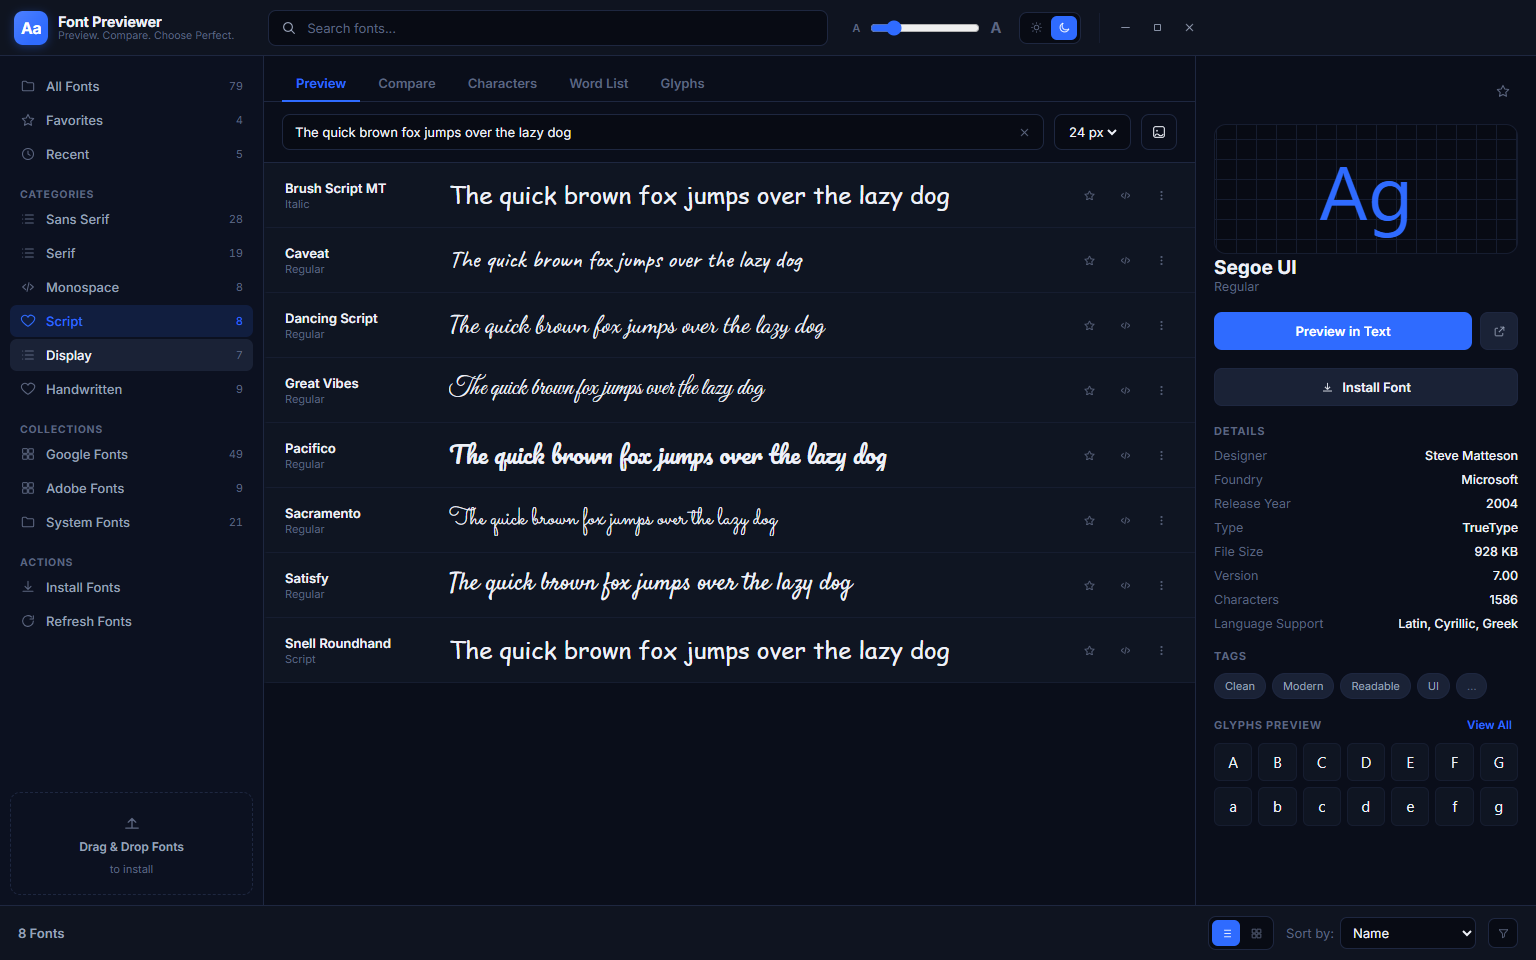The height and width of the screenshot is (960, 1536).
Task: Adjust the font size slider in the header
Action: point(924,28)
